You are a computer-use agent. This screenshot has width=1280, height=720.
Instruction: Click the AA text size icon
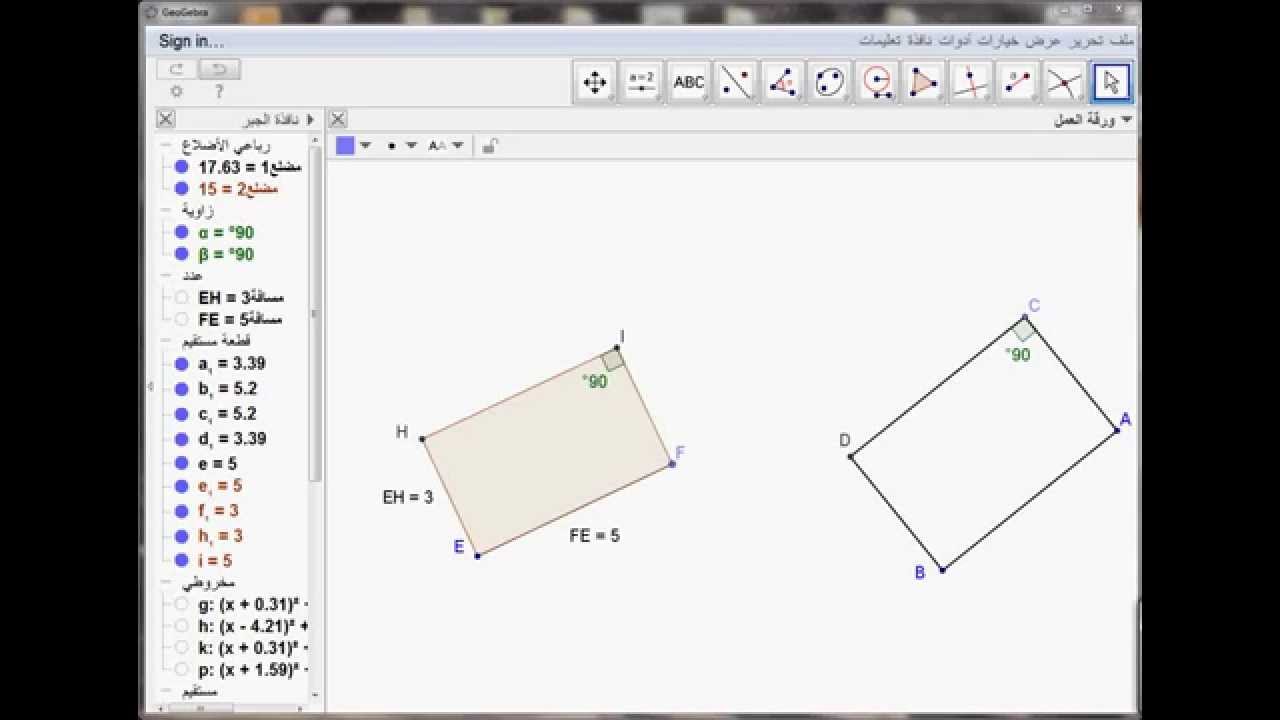[437, 146]
